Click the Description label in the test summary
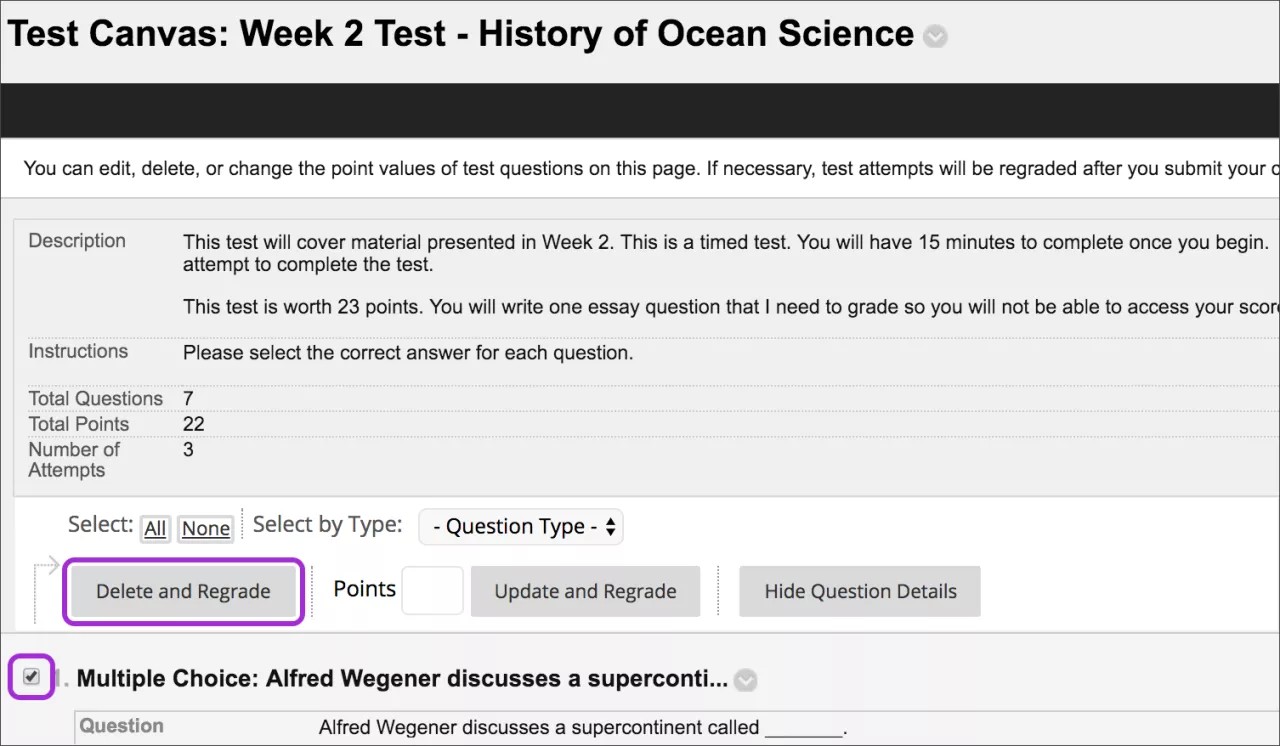Screen dimensions: 1280x746 (77, 241)
